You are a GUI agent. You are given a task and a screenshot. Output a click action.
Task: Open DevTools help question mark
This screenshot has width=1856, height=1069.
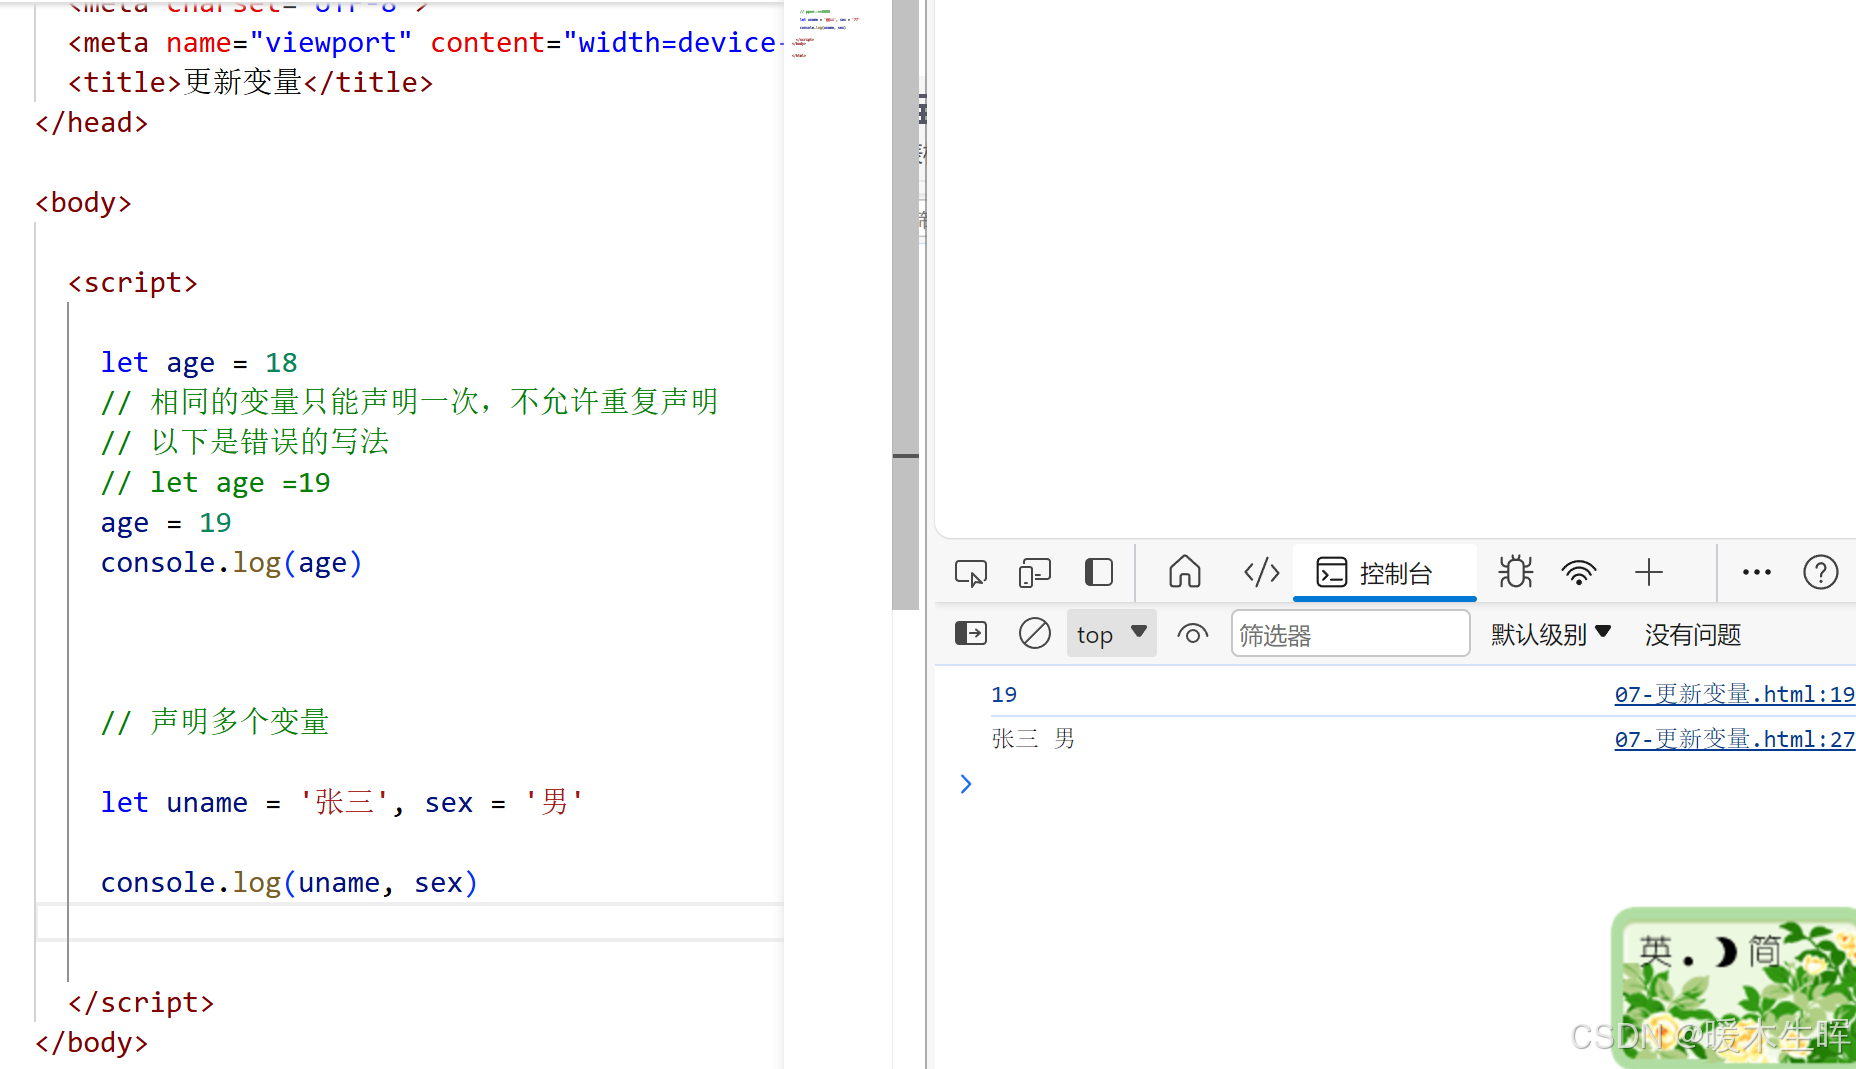tap(1820, 573)
